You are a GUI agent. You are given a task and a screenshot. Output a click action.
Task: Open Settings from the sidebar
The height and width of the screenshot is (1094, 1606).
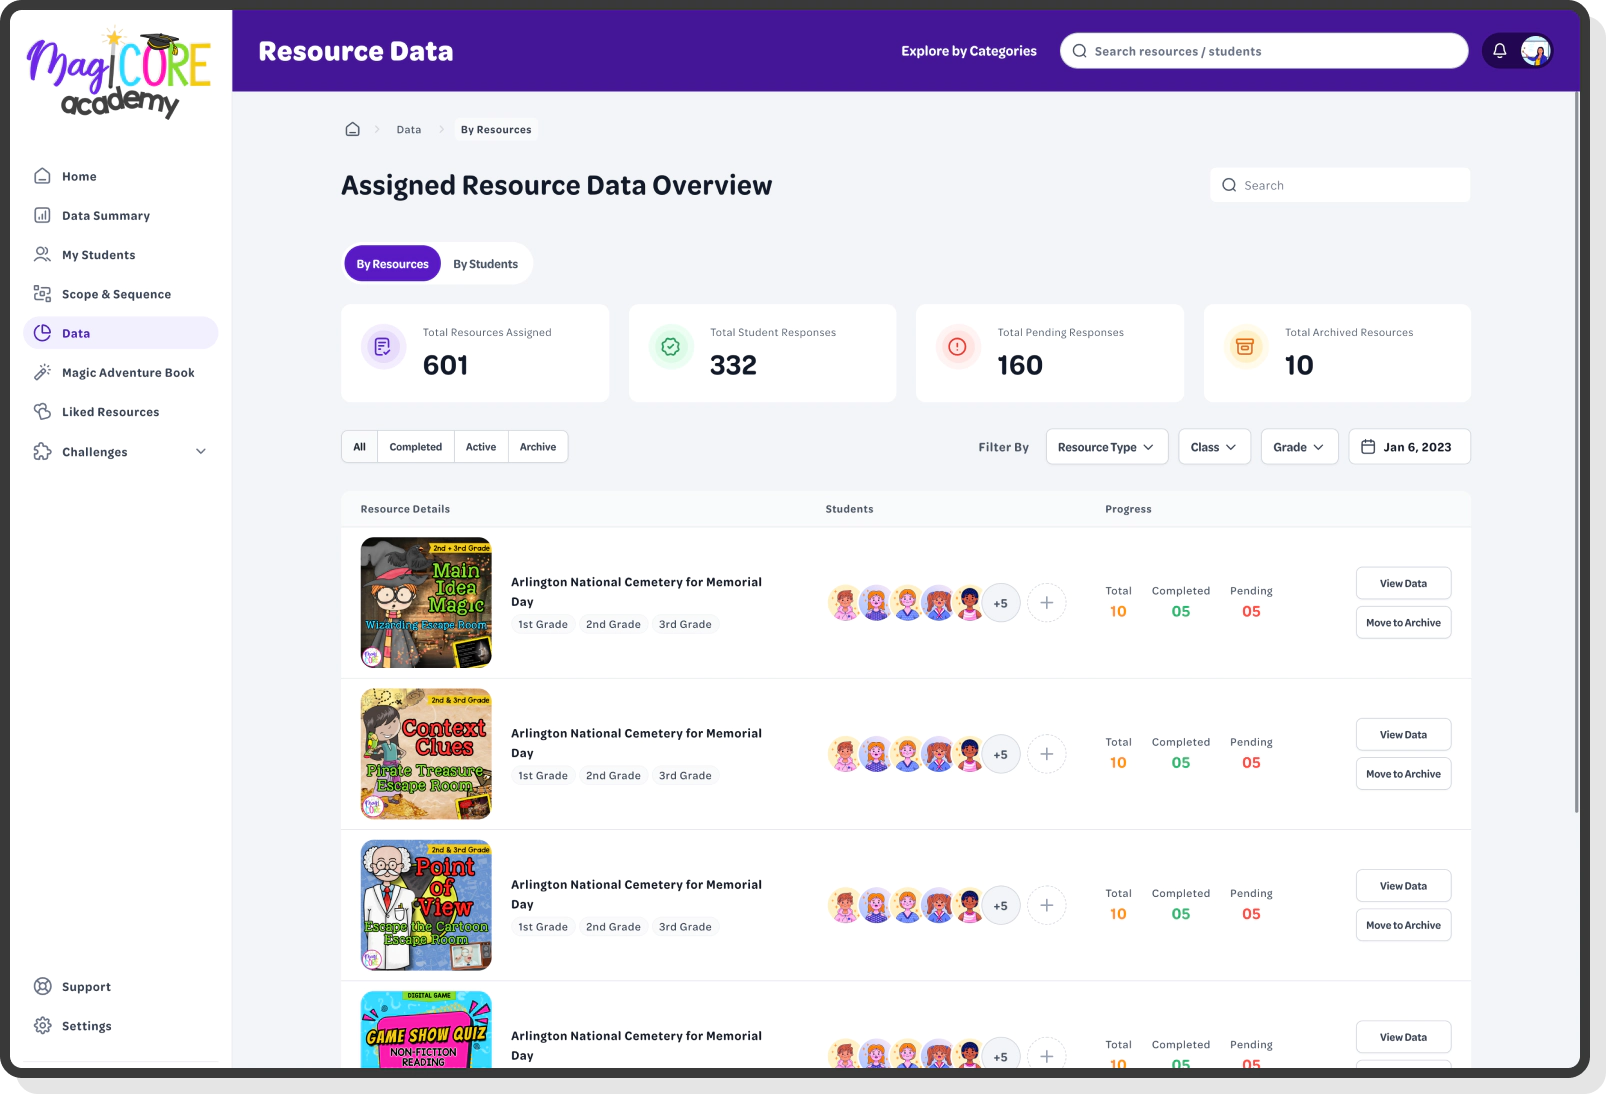86,1025
